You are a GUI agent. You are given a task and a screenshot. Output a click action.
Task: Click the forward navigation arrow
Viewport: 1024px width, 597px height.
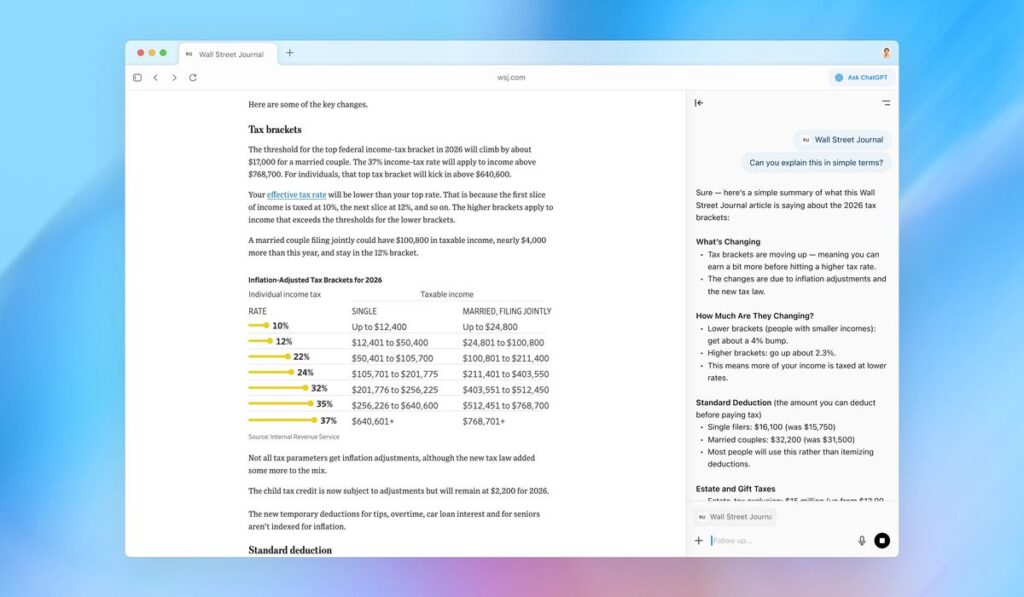175,77
